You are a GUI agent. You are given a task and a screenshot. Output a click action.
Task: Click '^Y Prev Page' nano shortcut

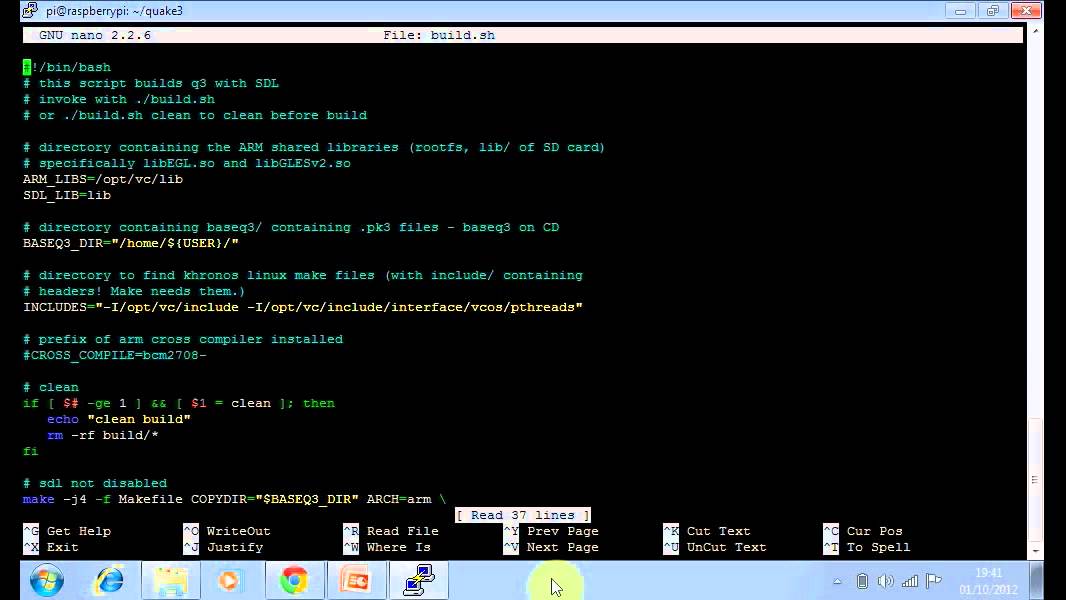point(551,531)
